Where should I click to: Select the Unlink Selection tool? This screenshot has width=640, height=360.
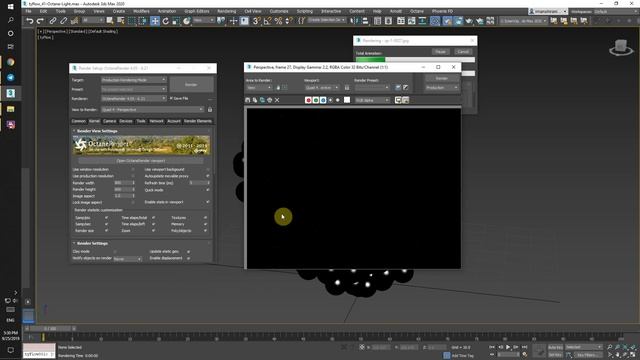(64, 21)
